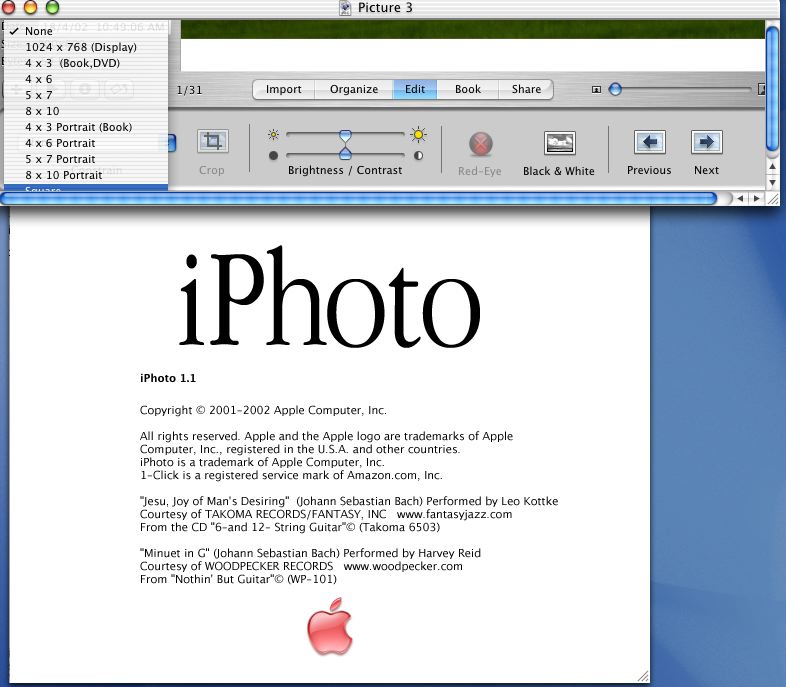Click the www.fantasyjazz.com text
The height and width of the screenshot is (687, 786).
[454, 514]
